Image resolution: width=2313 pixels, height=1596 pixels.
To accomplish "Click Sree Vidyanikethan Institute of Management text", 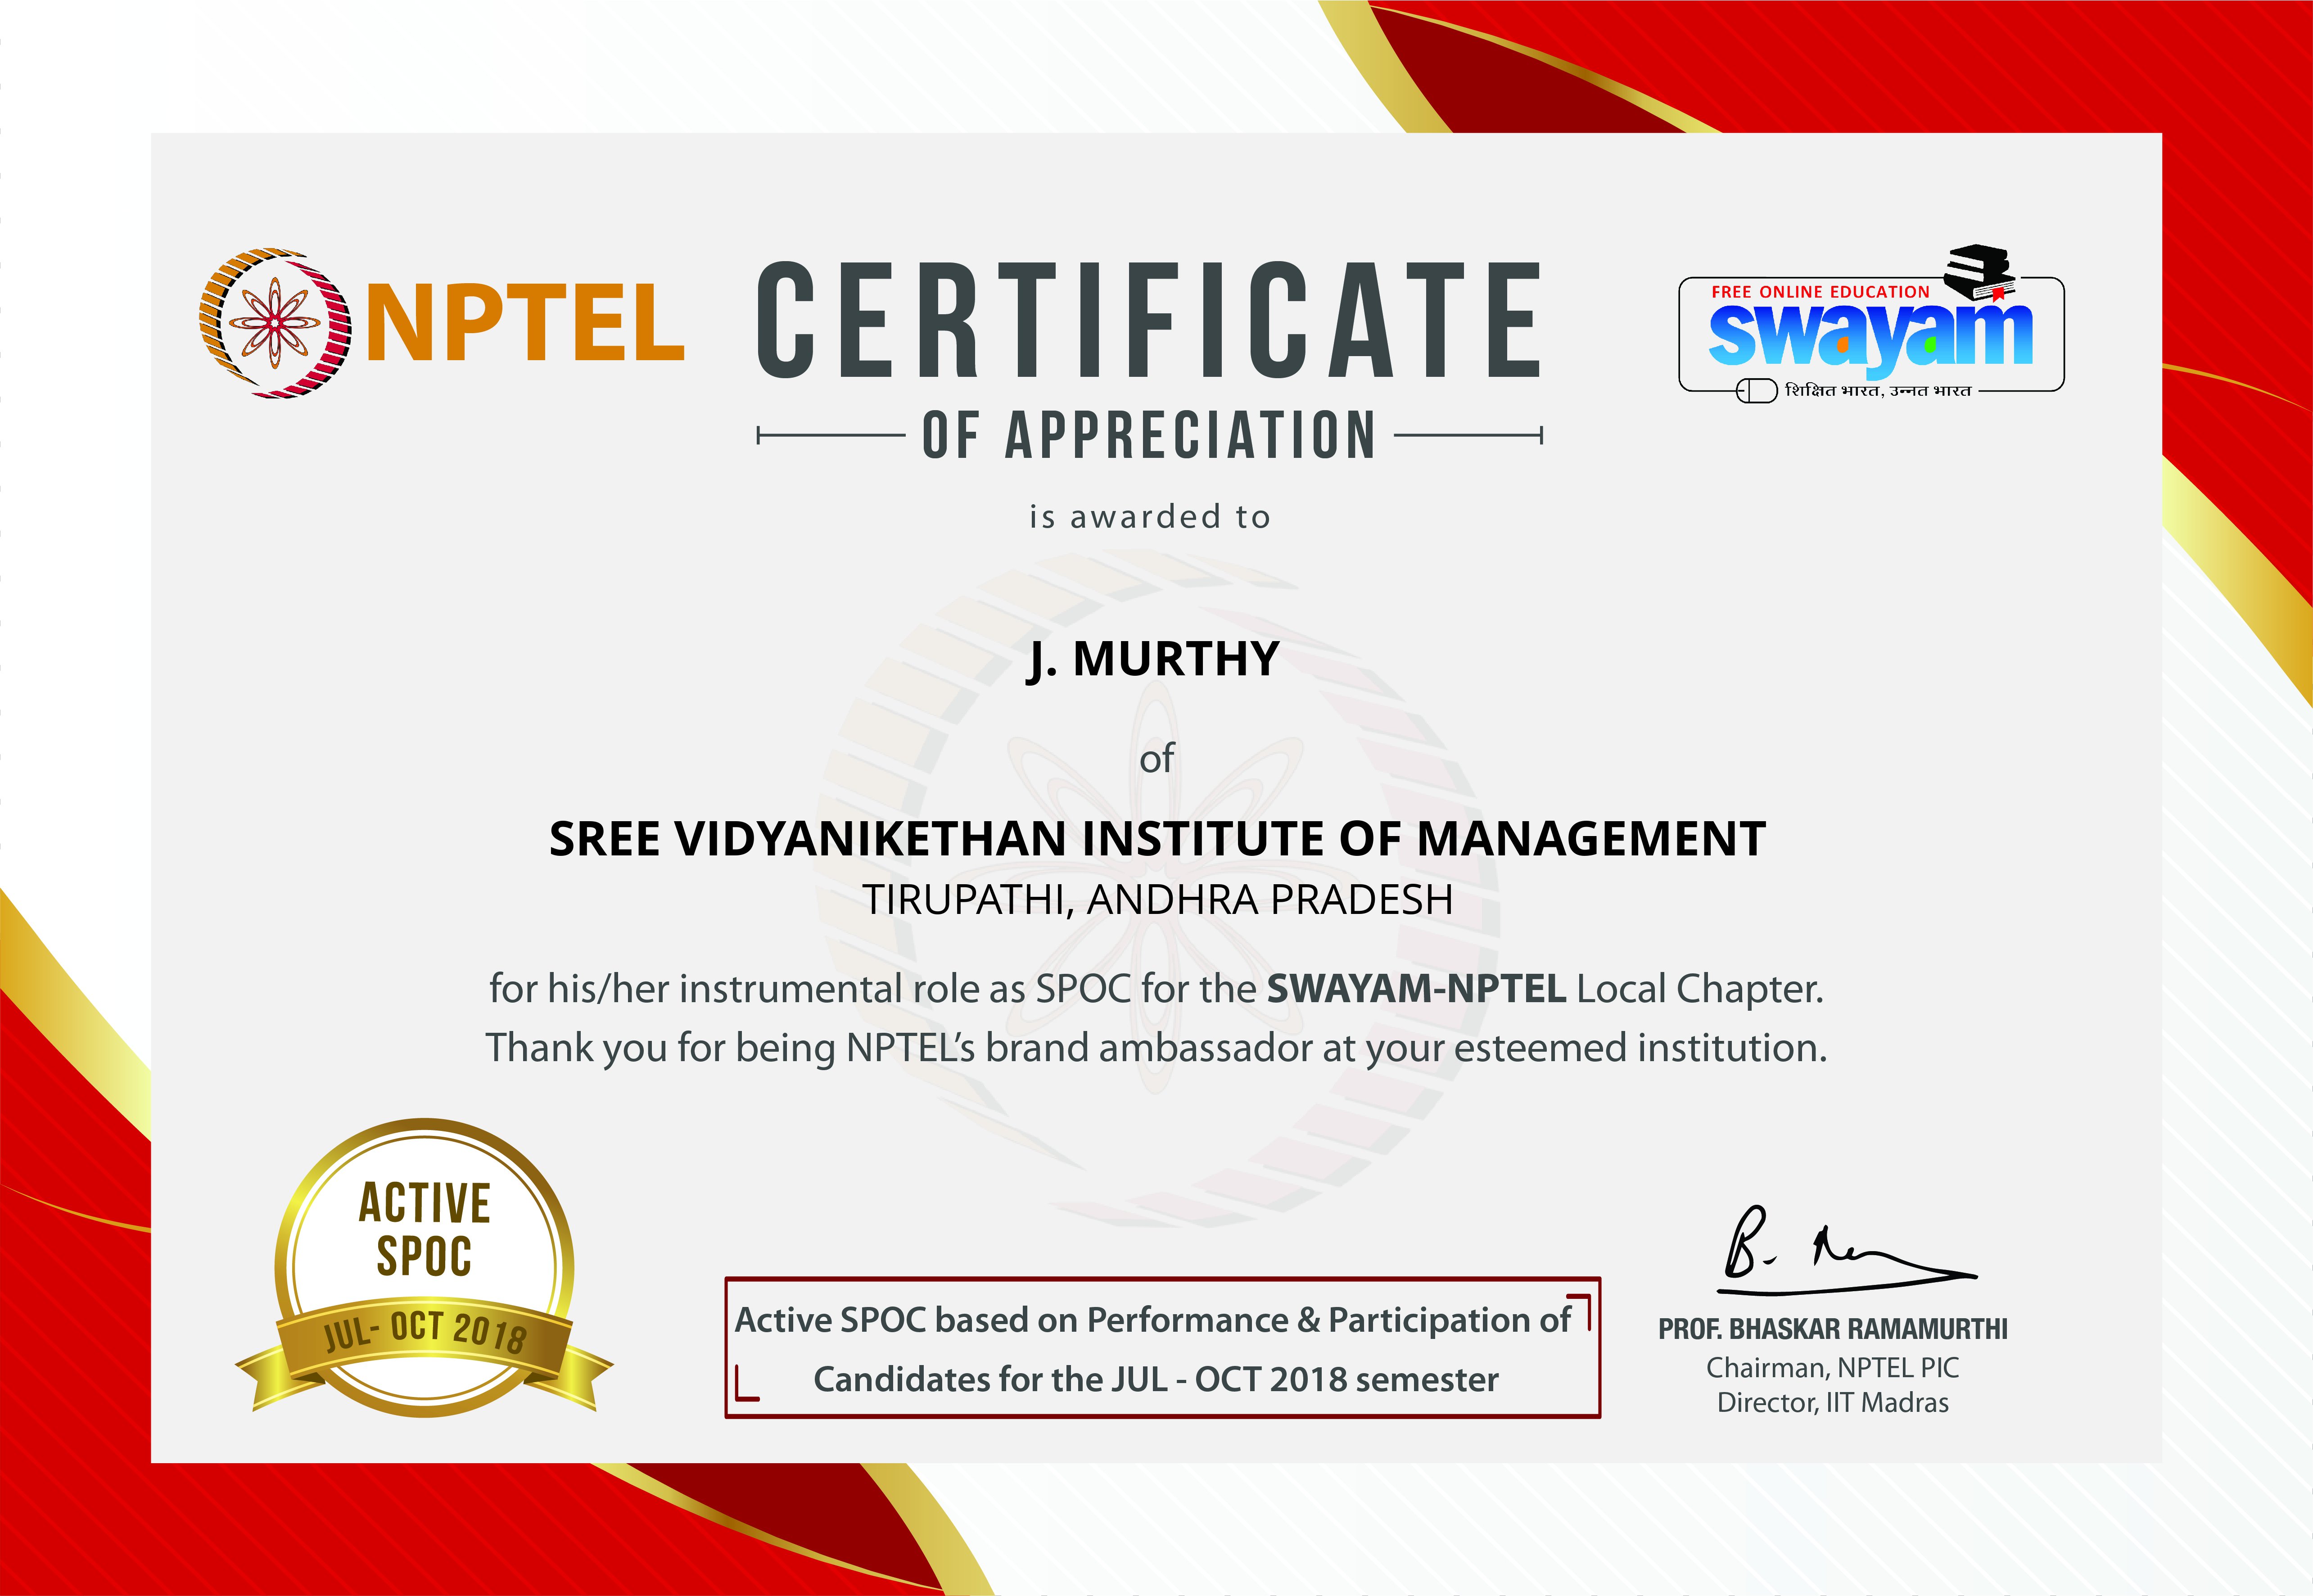I will point(1157,838).
